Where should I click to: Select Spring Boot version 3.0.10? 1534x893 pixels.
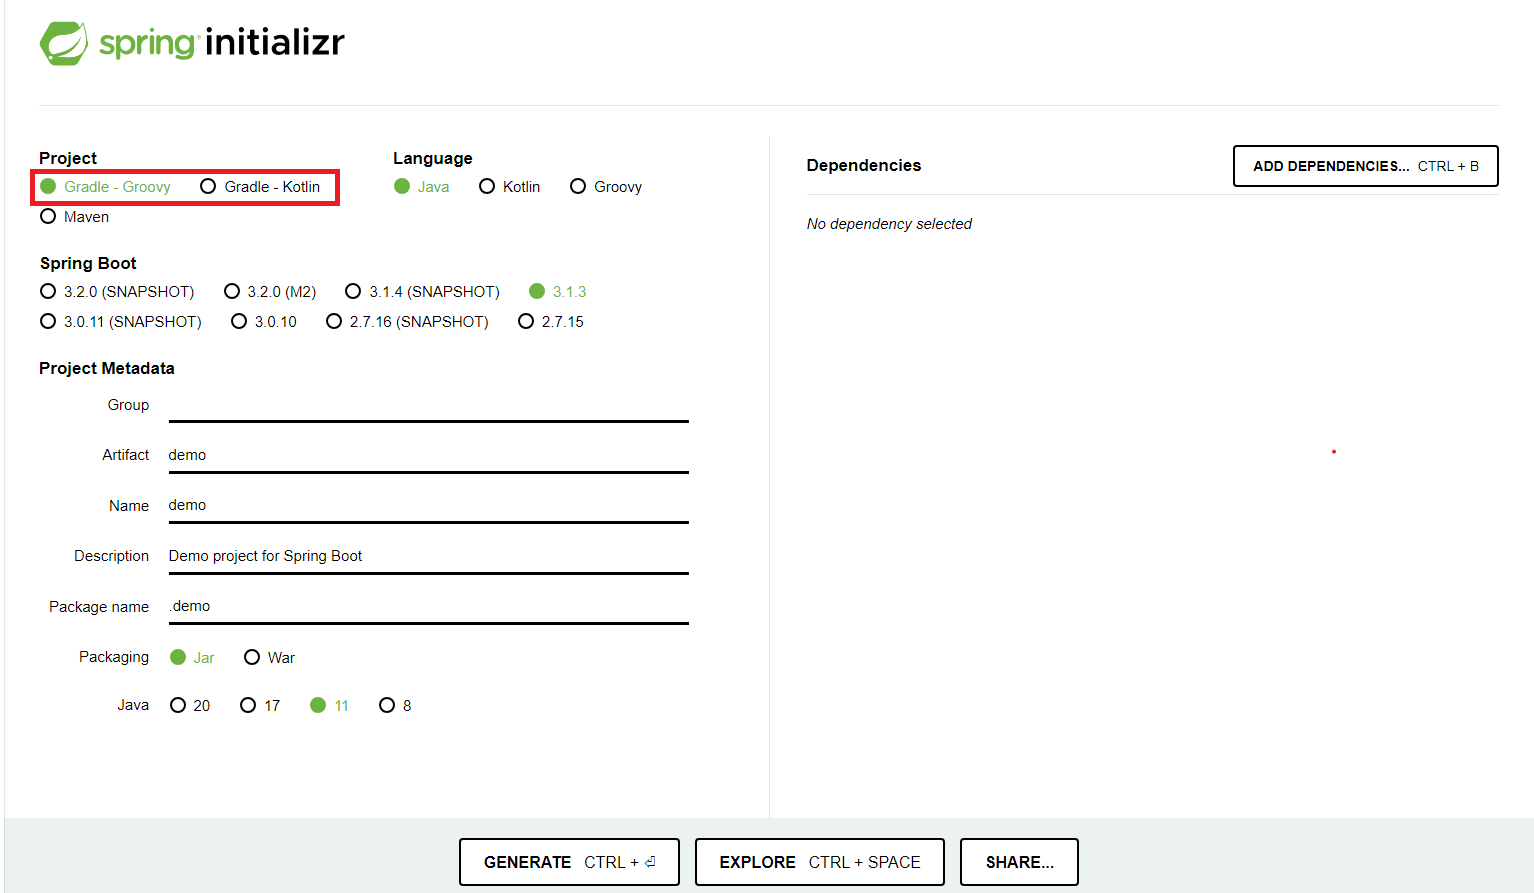coord(264,322)
